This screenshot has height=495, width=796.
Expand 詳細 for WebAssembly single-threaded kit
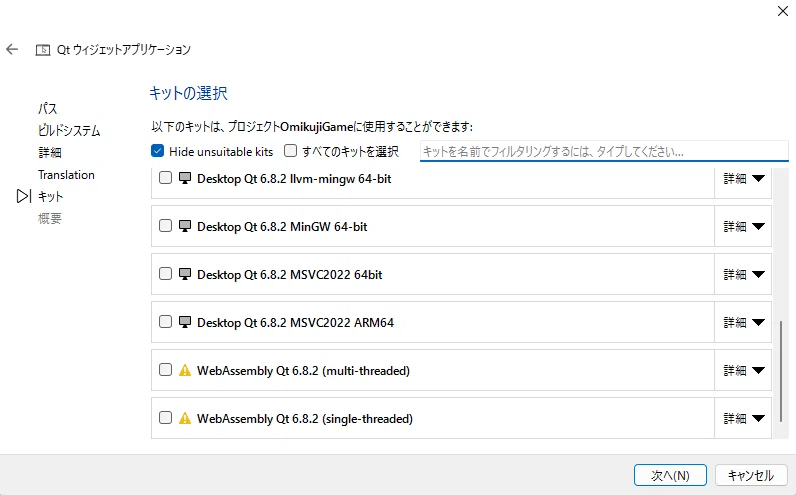pyautogui.click(x=743, y=418)
